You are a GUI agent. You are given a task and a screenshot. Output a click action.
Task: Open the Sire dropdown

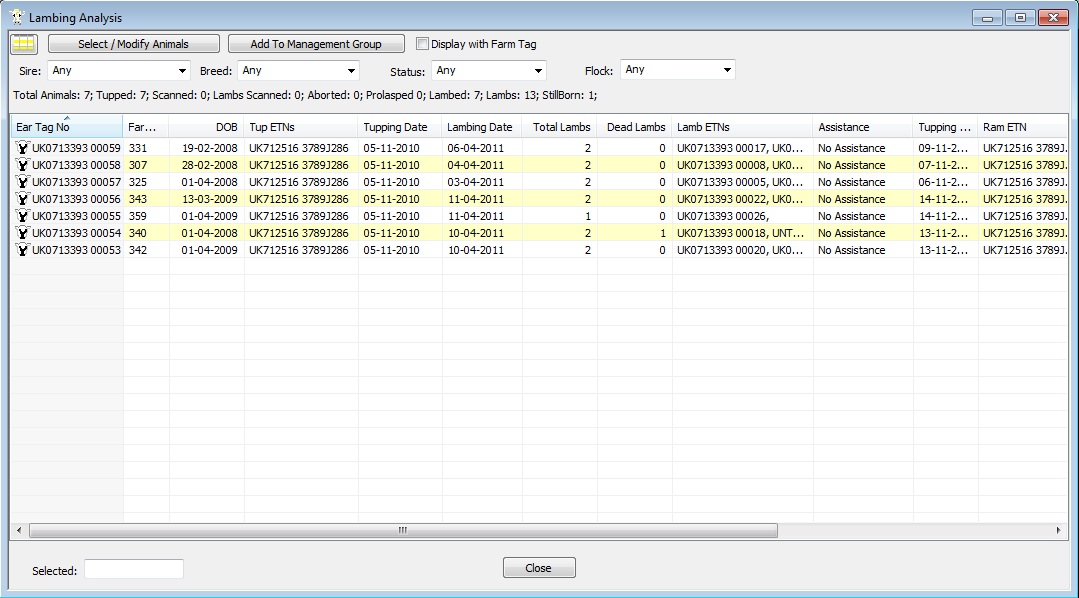[118, 70]
